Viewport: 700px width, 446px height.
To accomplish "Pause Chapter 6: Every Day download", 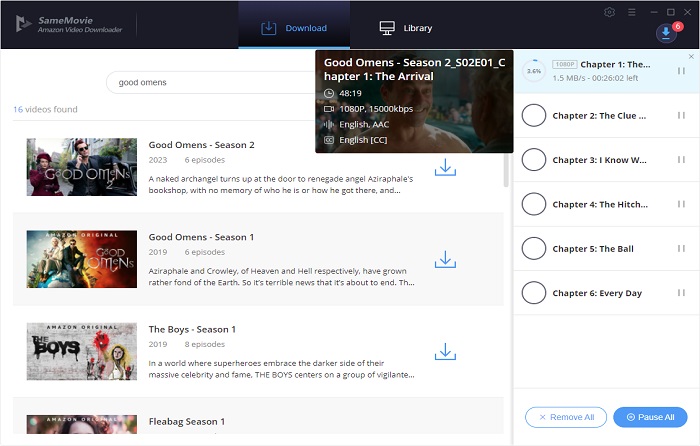I will [x=681, y=293].
